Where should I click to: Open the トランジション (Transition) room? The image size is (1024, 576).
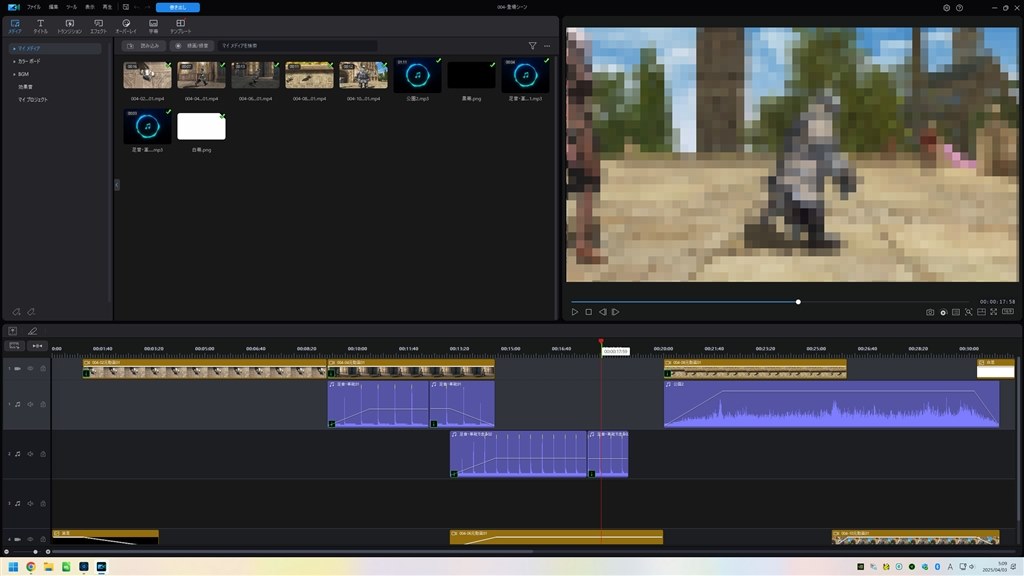pos(69,25)
